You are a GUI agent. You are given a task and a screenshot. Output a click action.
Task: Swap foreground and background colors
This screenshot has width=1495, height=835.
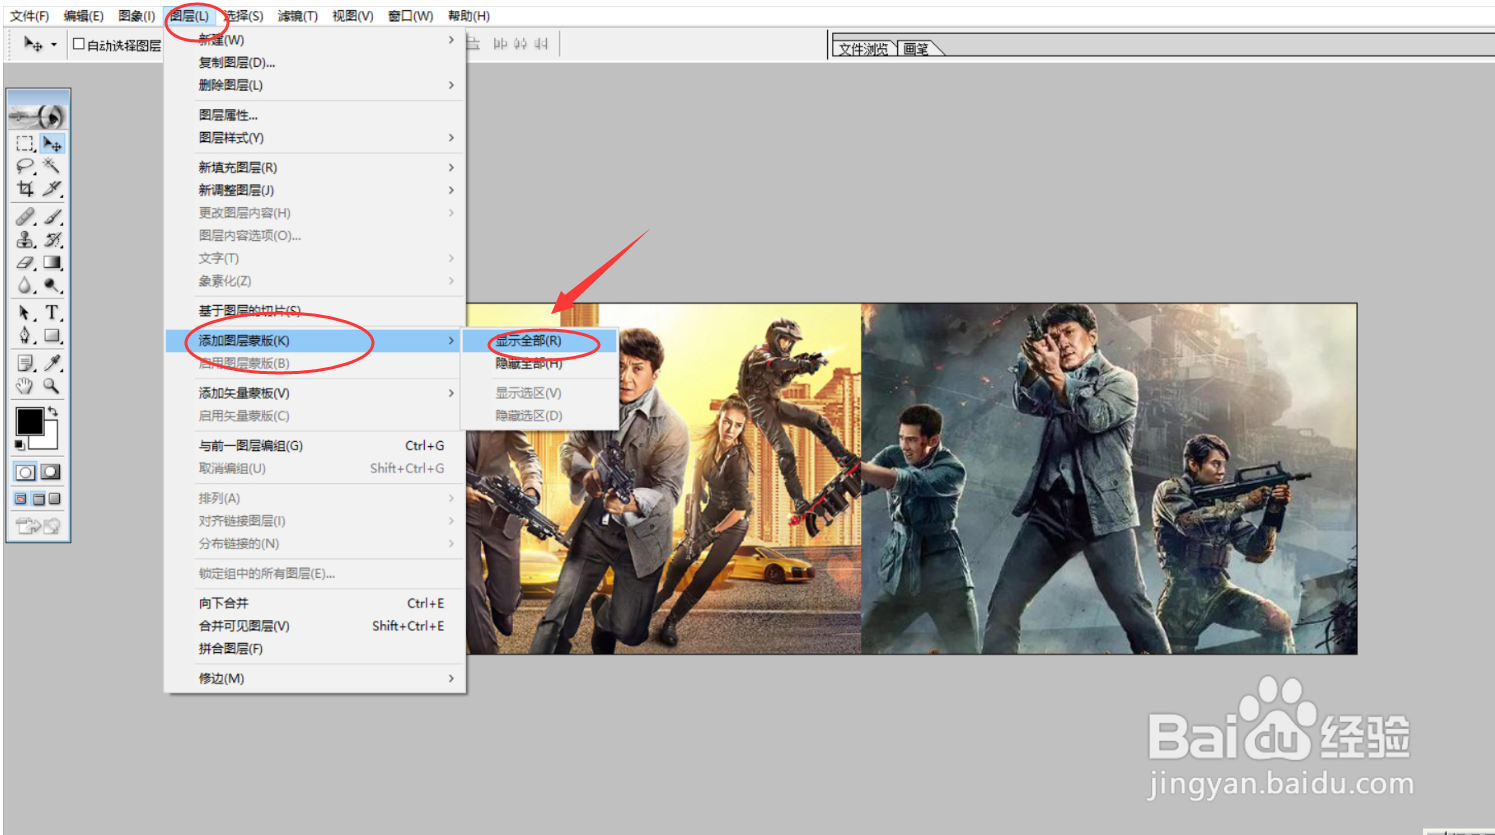[x=53, y=411]
